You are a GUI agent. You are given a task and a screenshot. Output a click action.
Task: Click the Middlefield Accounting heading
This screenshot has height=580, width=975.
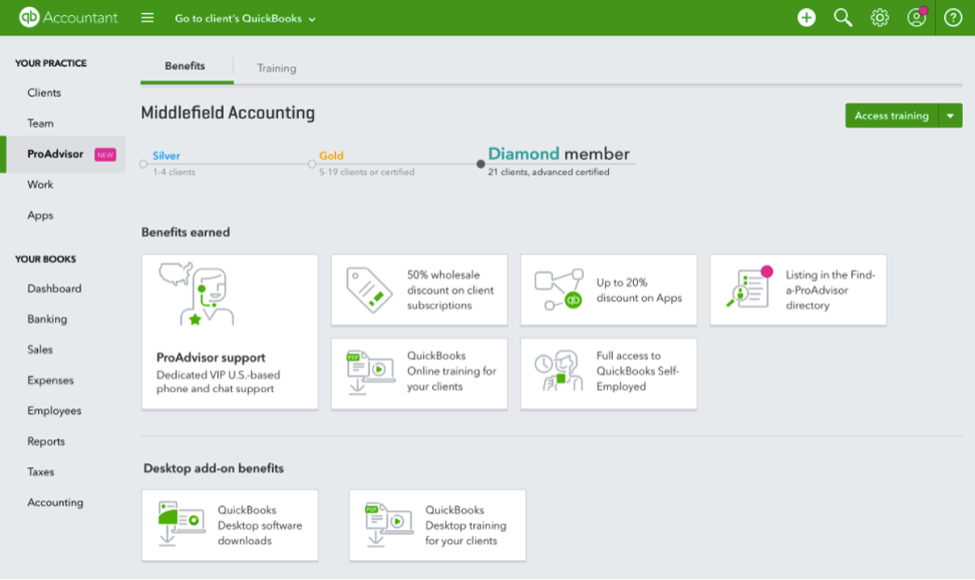click(228, 113)
